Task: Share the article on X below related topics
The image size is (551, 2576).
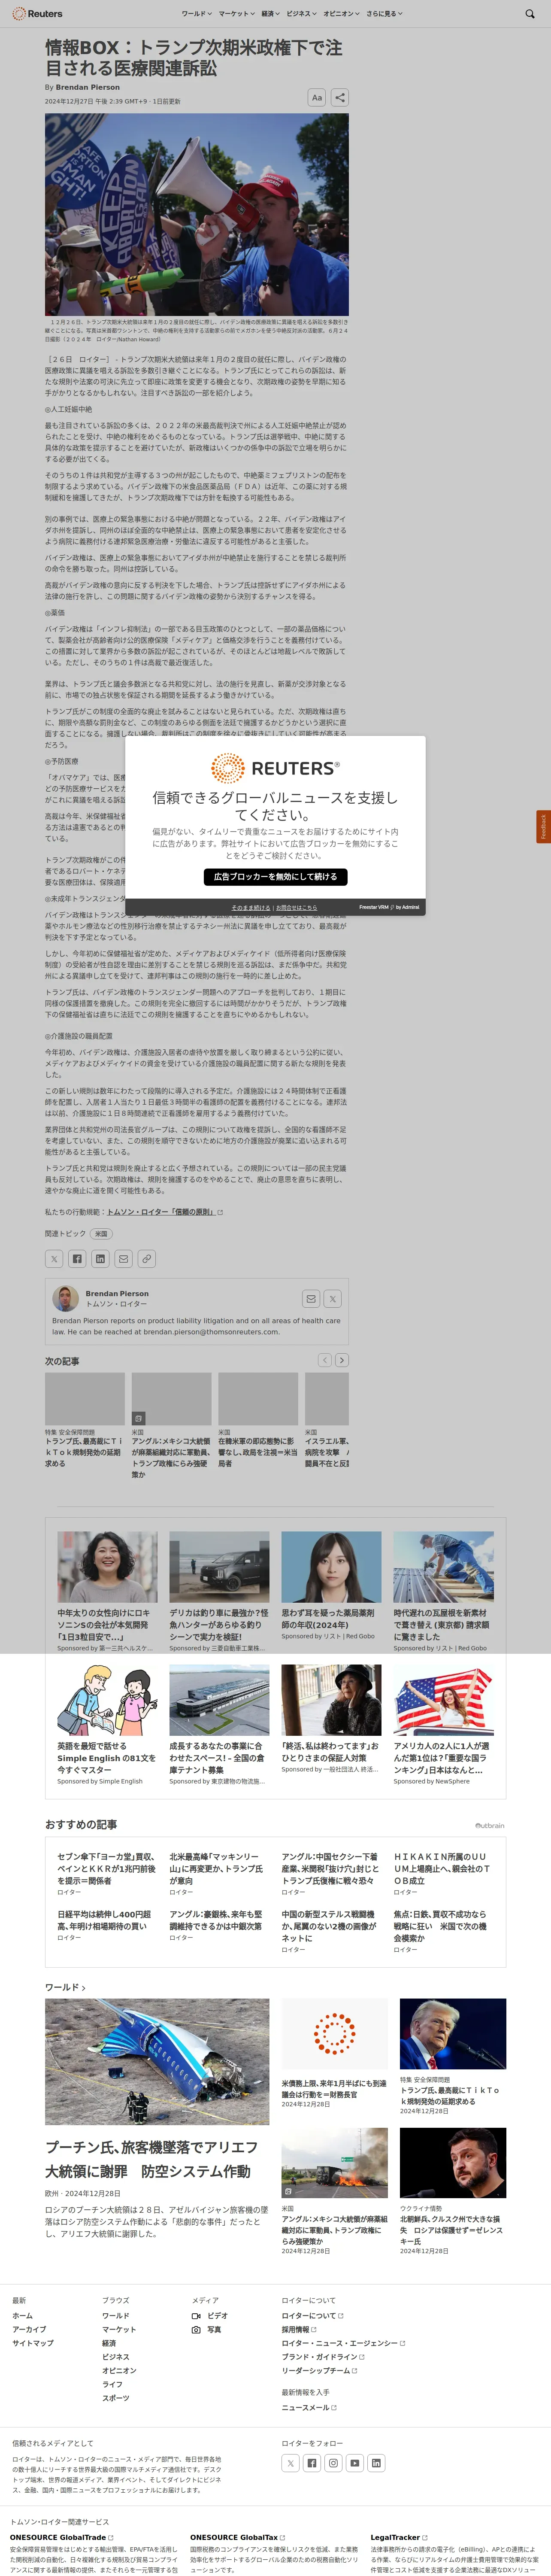Action: tap(54, 1259)
